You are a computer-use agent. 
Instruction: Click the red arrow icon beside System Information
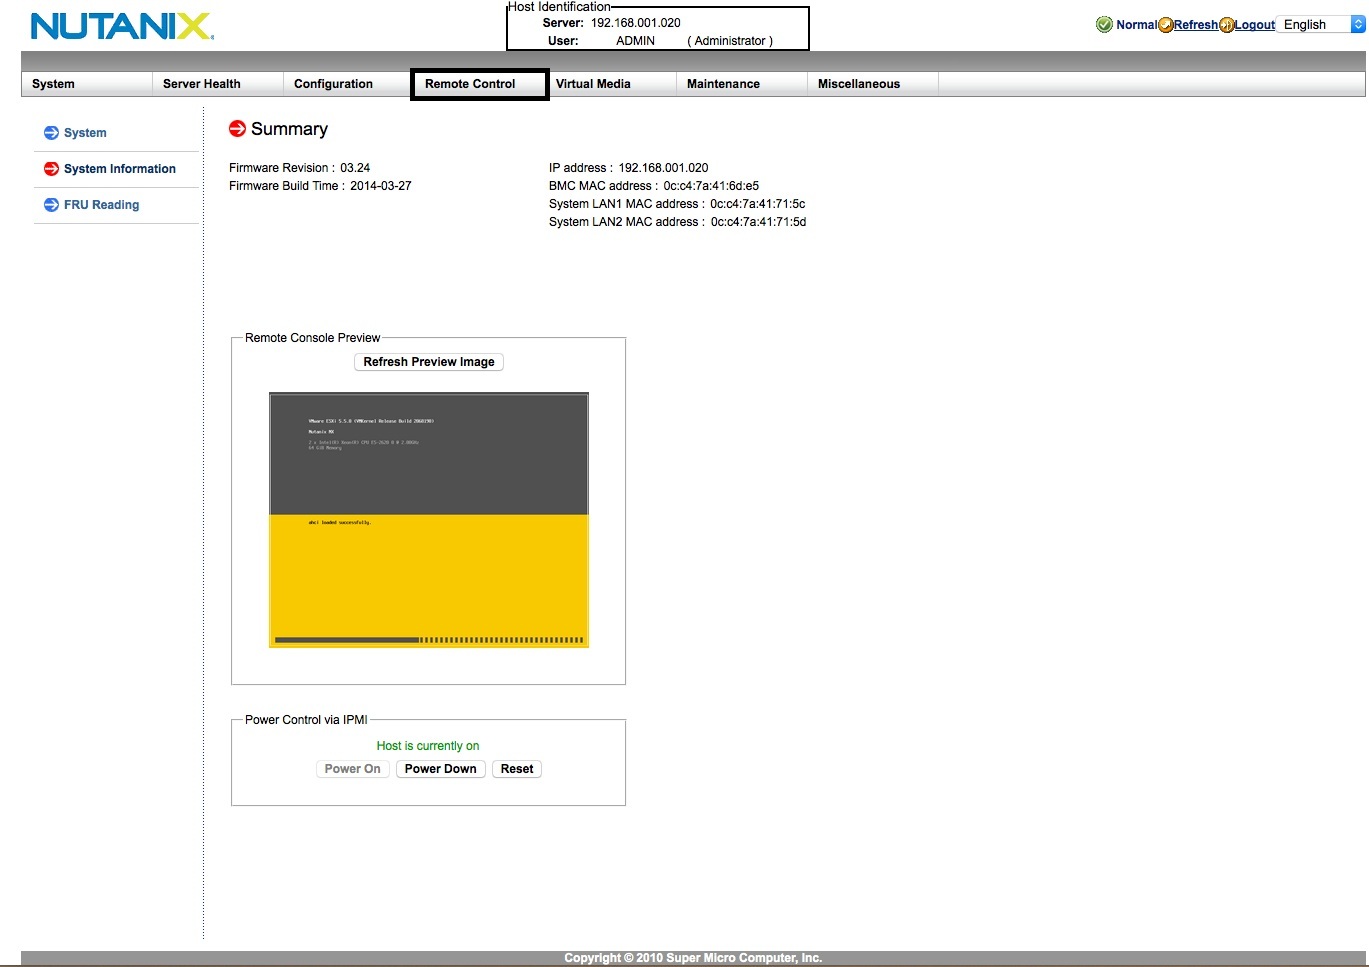point(51,169)
